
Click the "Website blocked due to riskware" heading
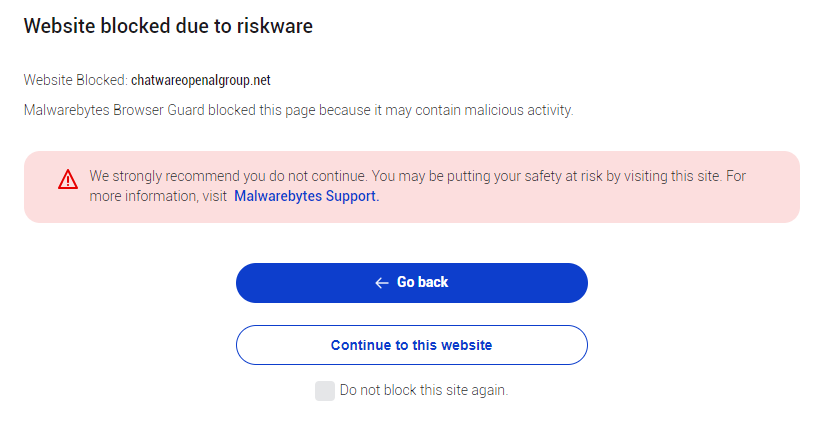168,27
